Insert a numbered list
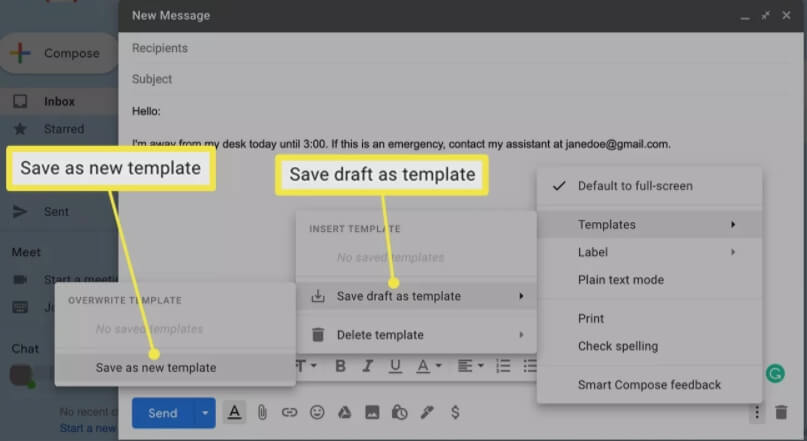807x441 pixels. pyautogui.click(x=503, y=366)
